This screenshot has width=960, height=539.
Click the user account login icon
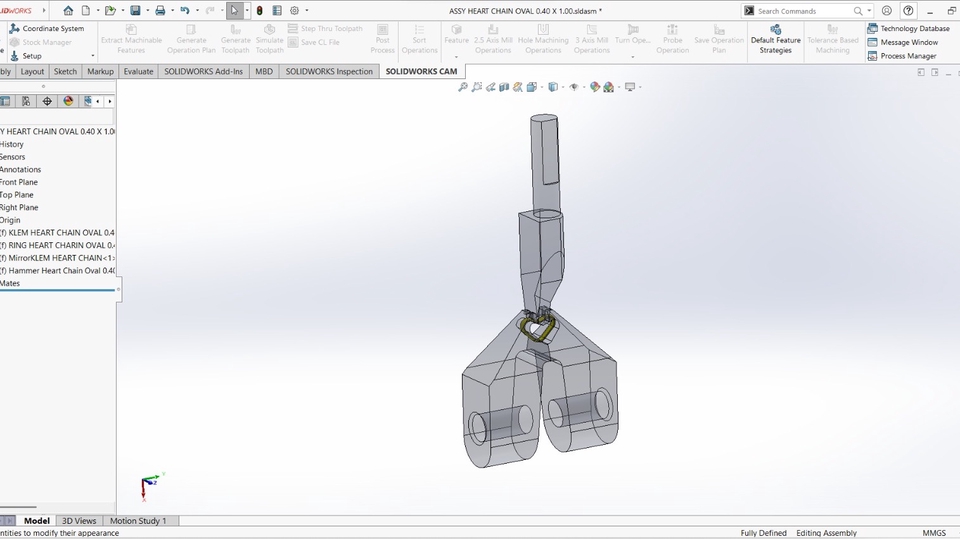click(887, 10)
